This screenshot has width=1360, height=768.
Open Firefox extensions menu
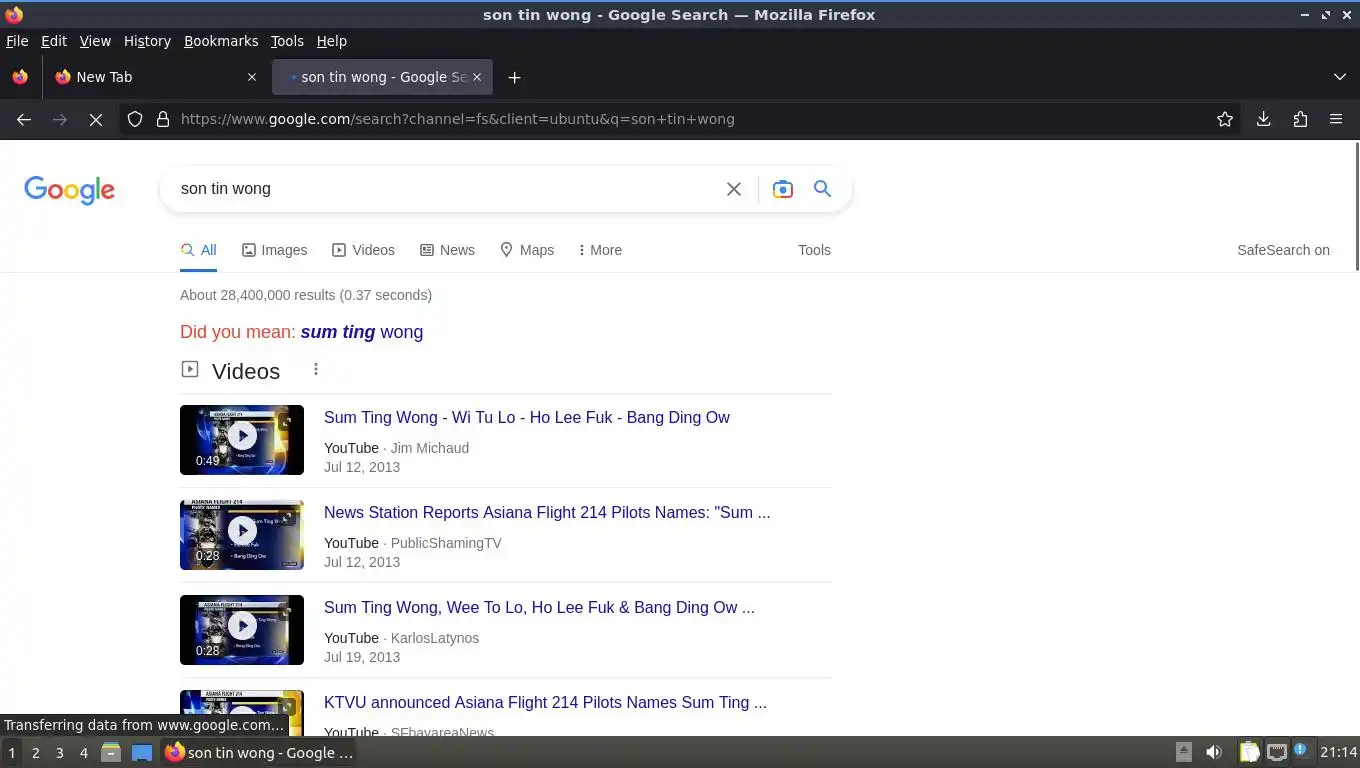(1300, 119)
